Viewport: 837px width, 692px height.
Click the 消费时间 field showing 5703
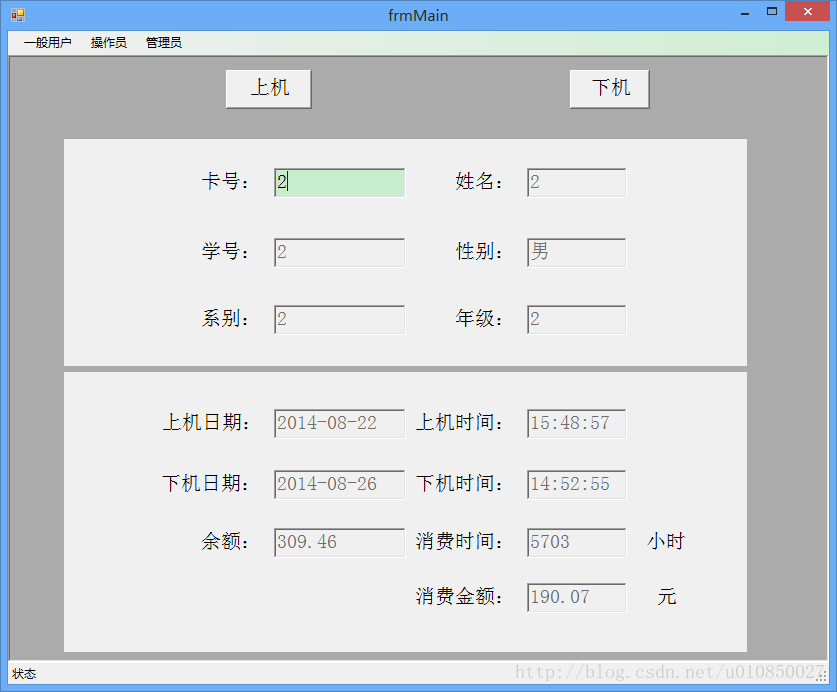pyautogui.click(x=577, y=543)
